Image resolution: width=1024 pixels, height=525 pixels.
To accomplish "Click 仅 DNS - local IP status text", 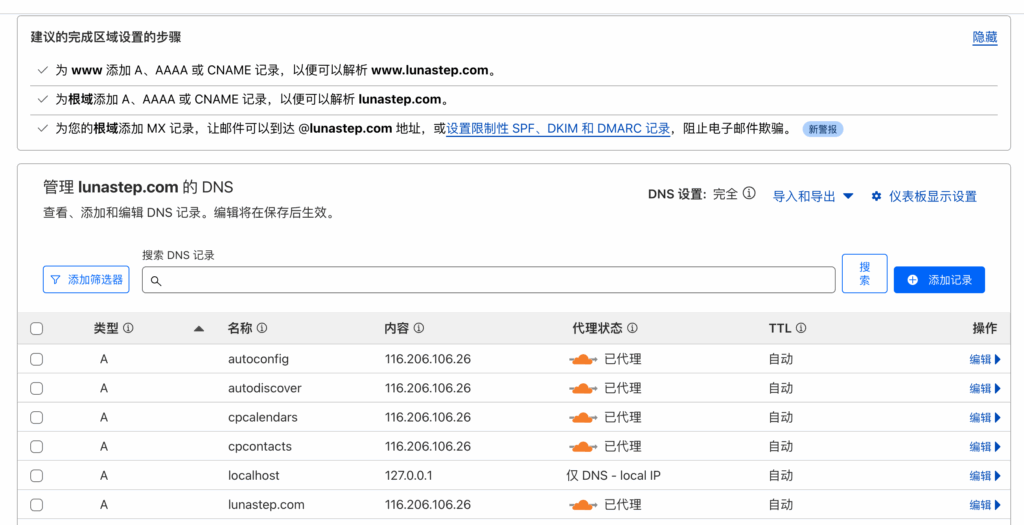I will coord(613,476).
